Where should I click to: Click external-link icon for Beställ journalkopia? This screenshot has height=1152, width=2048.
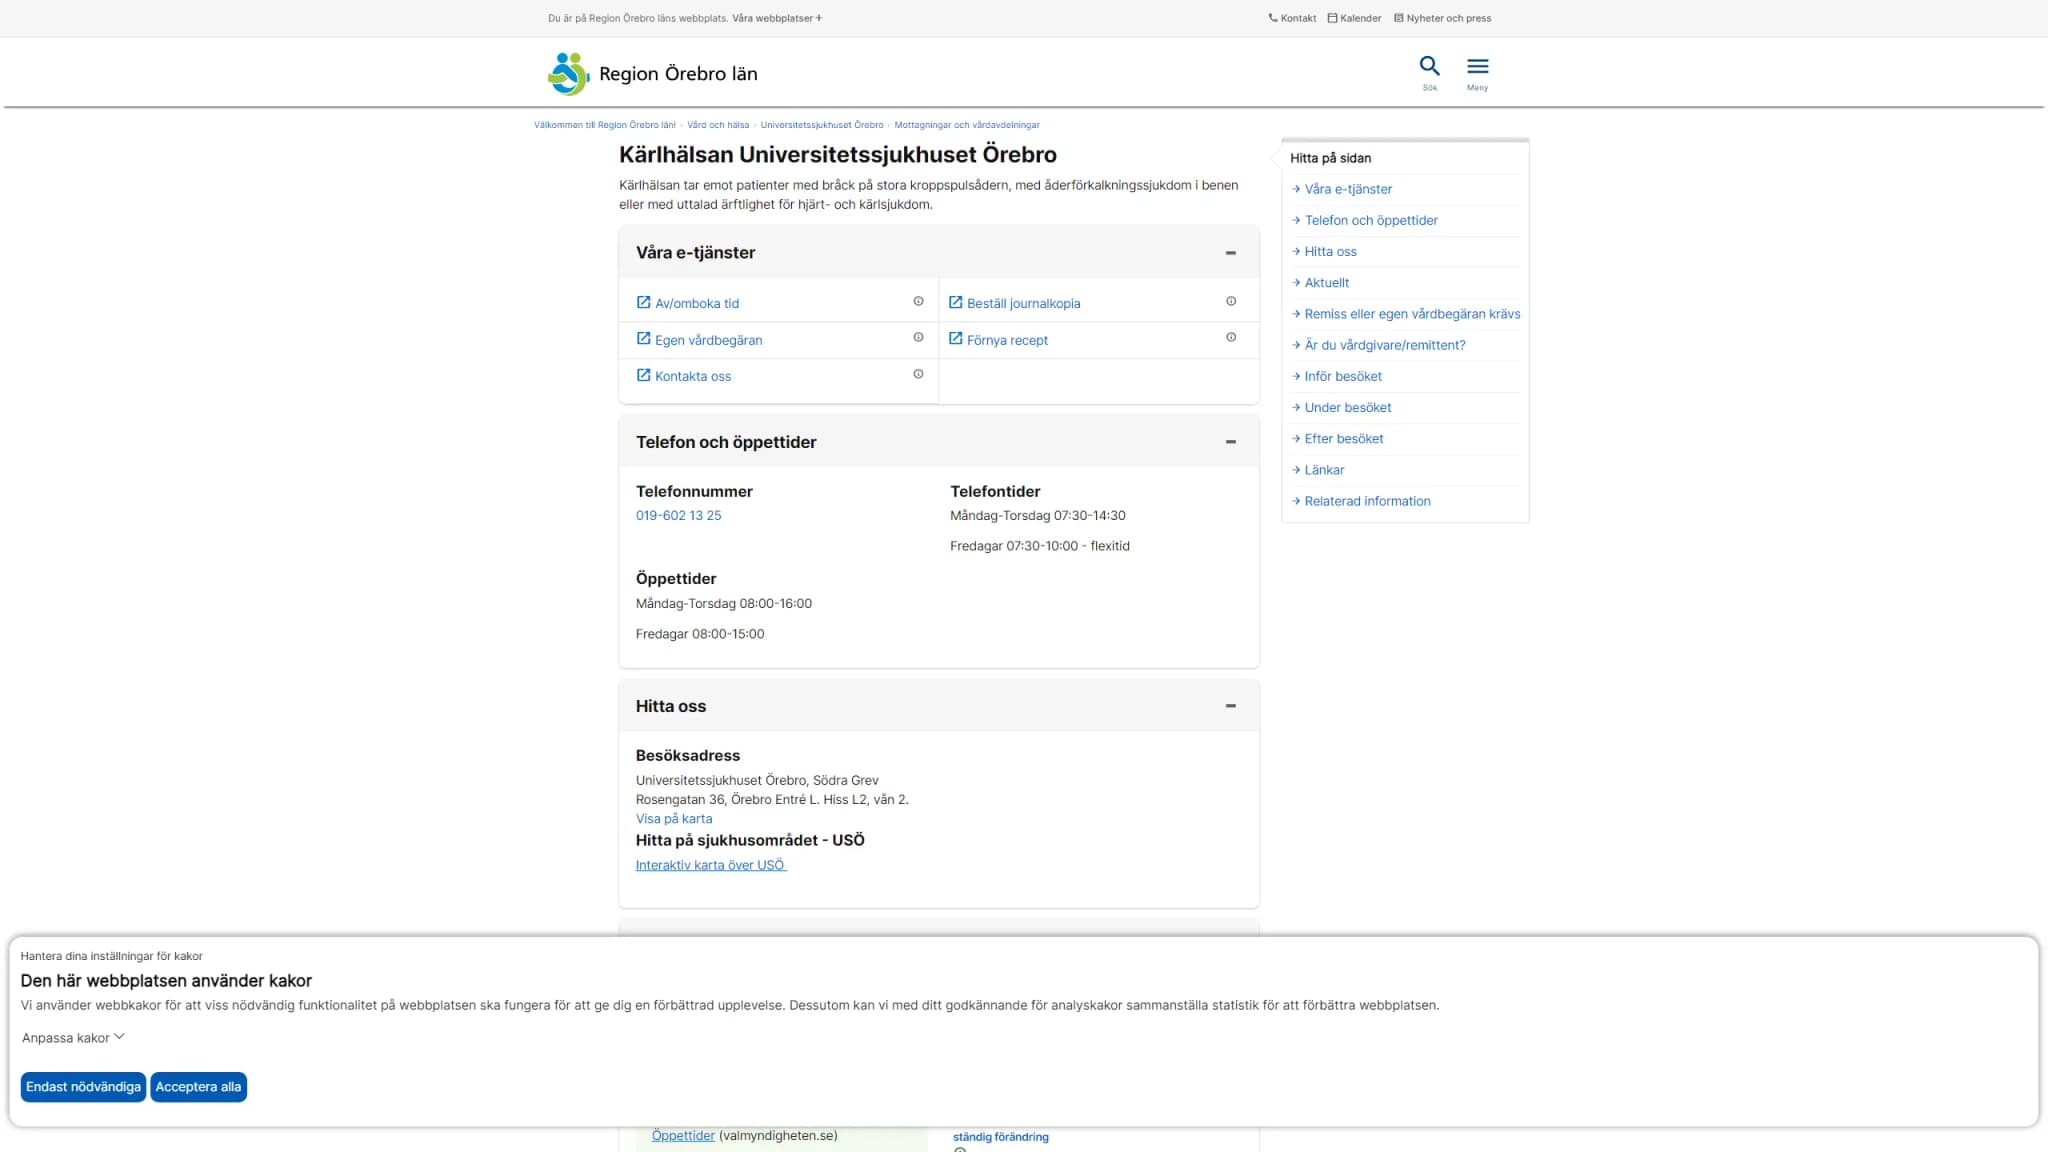(x=955, y=302)
